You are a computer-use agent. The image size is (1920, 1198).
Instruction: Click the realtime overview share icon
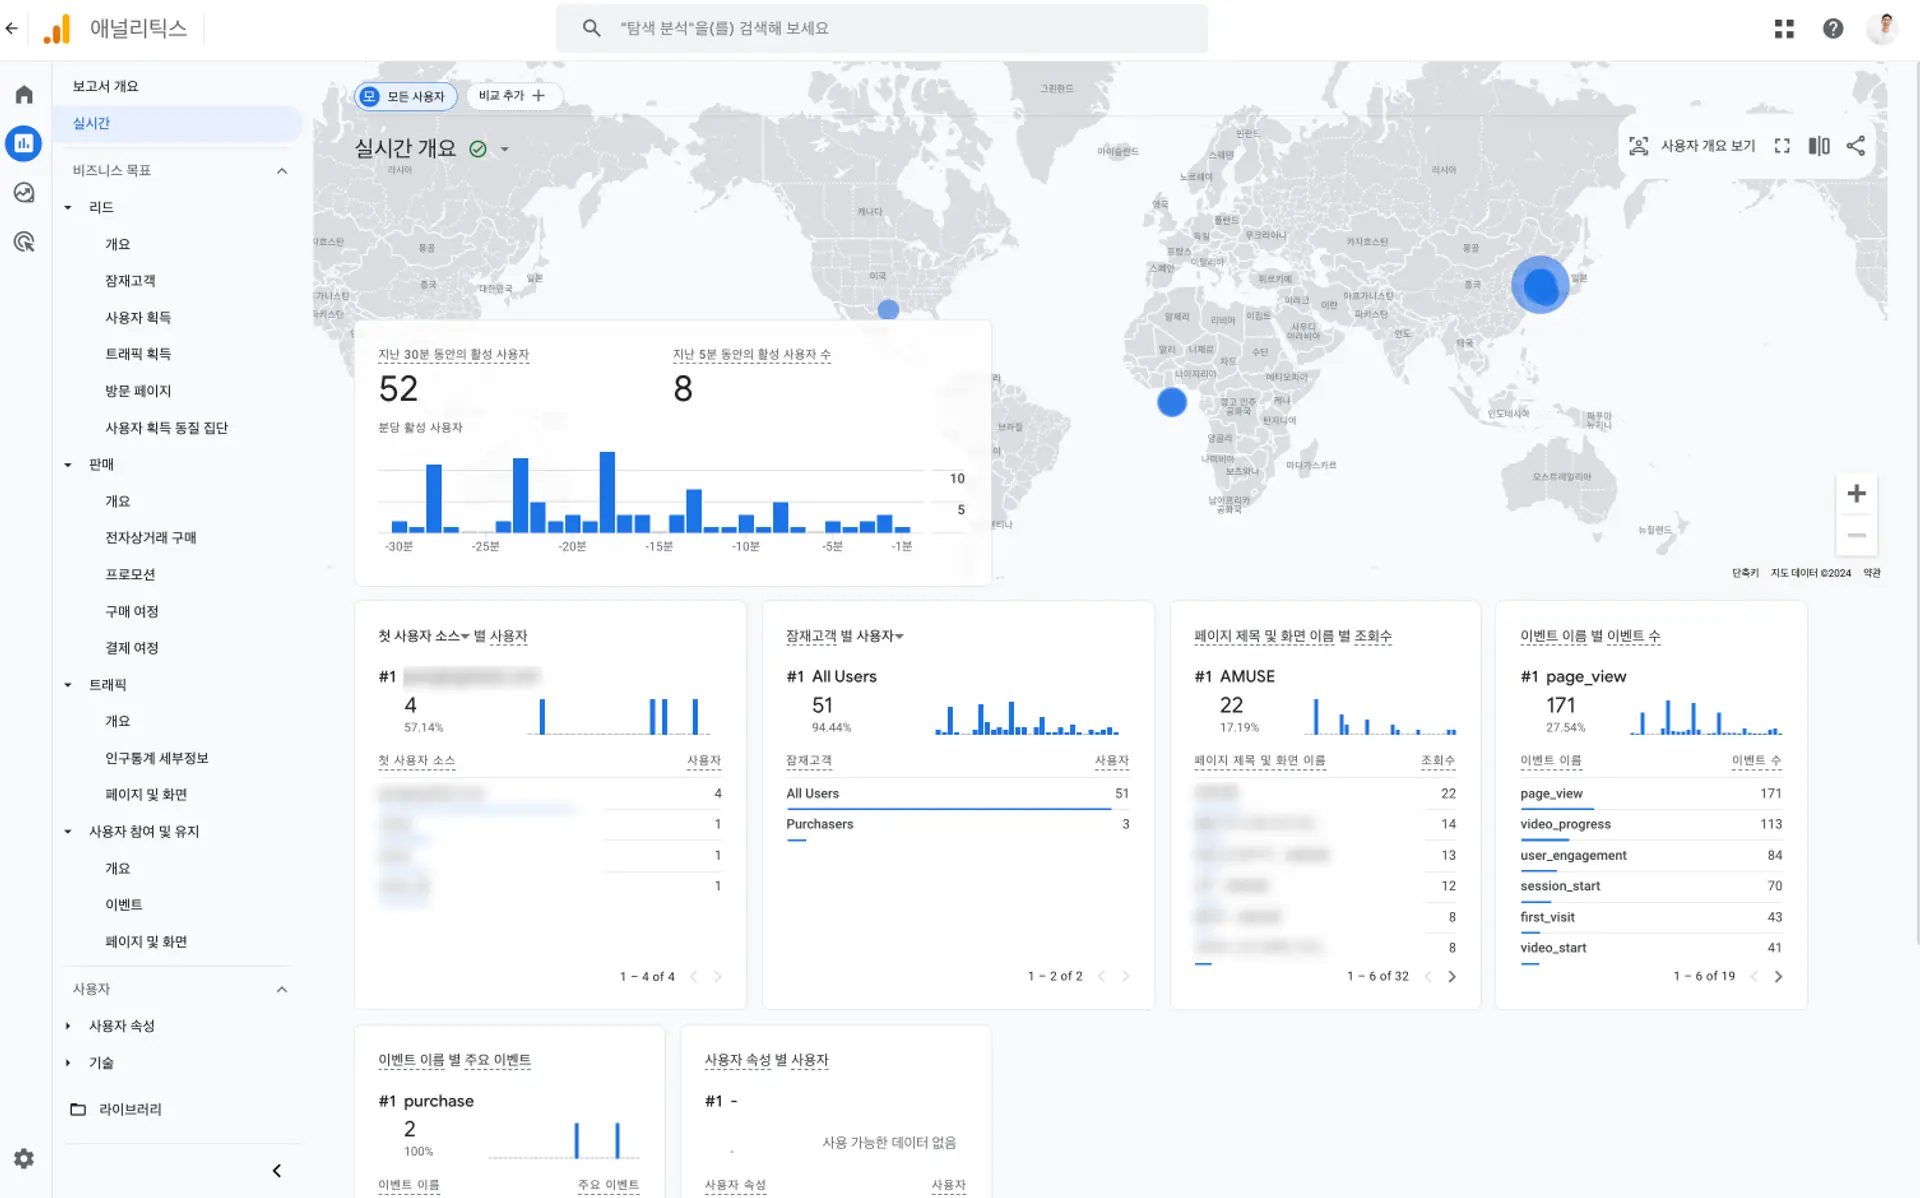[1861, 148]
